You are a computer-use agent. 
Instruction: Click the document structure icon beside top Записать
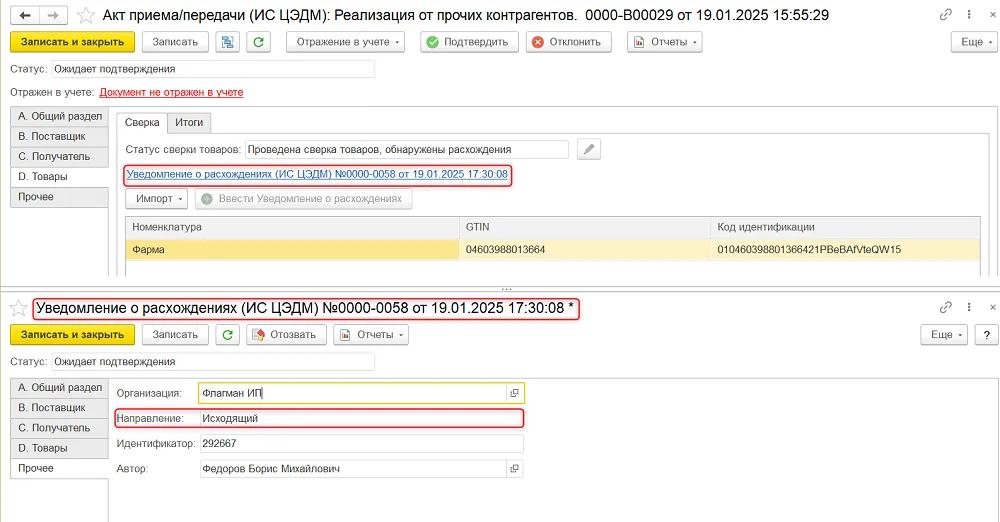coord(228,42)
